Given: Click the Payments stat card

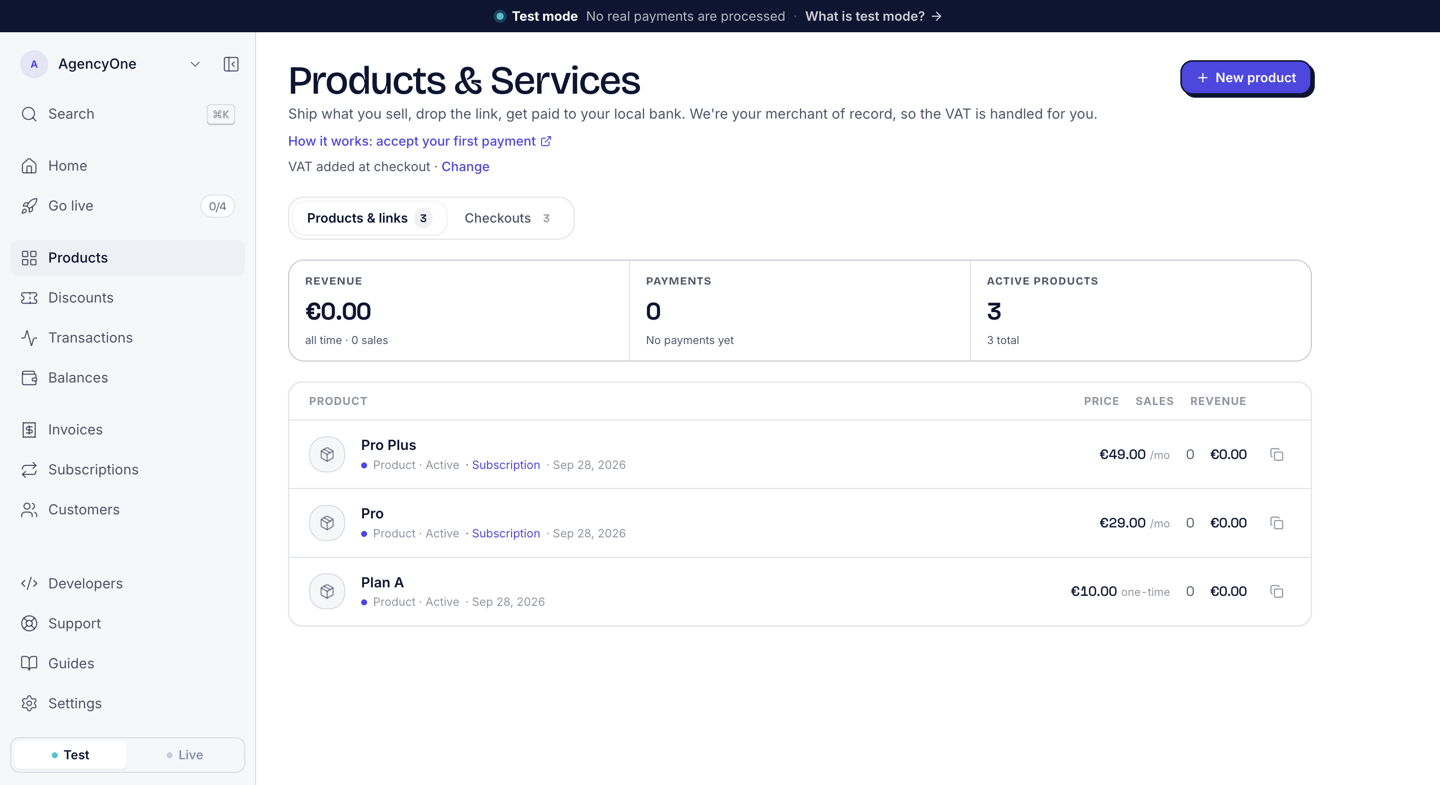Looking at the screenshot, I should (x=800, y=311).
